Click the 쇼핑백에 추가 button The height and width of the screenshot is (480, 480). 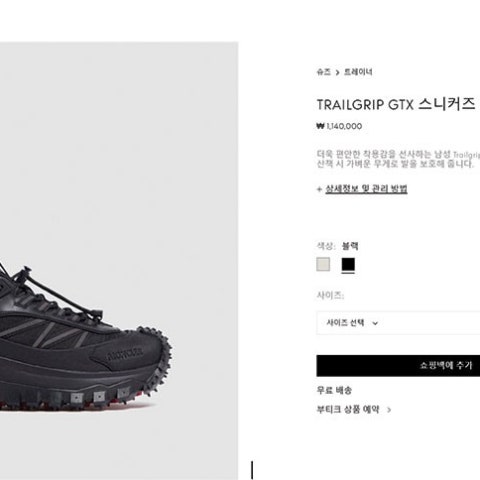pyautogui.click(x=398, y=366)
